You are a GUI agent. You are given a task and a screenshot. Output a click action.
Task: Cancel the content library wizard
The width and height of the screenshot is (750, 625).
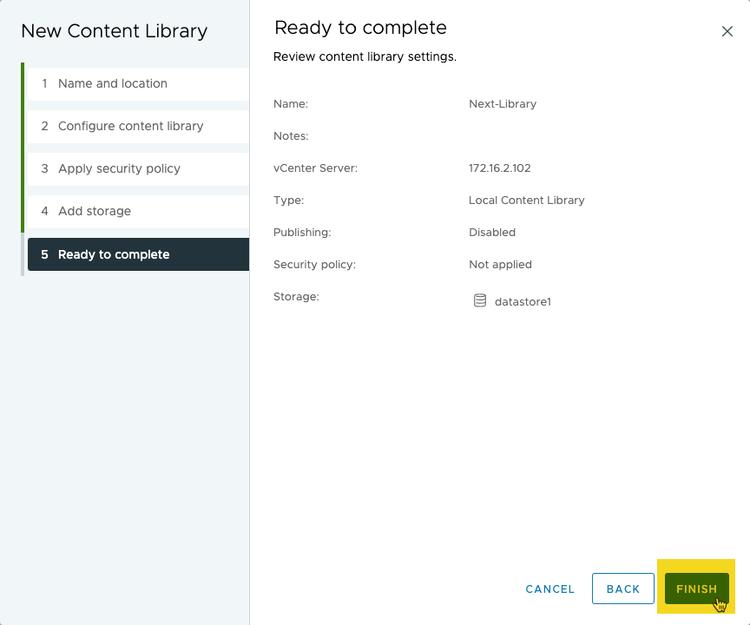pyautogui.click(x=550, y=589)
